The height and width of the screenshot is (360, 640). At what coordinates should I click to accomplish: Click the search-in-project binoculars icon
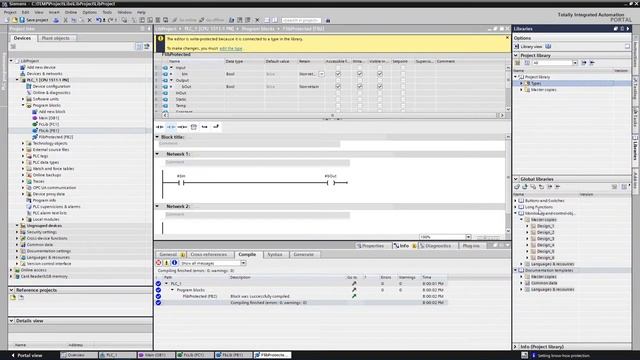coord(328,20)
